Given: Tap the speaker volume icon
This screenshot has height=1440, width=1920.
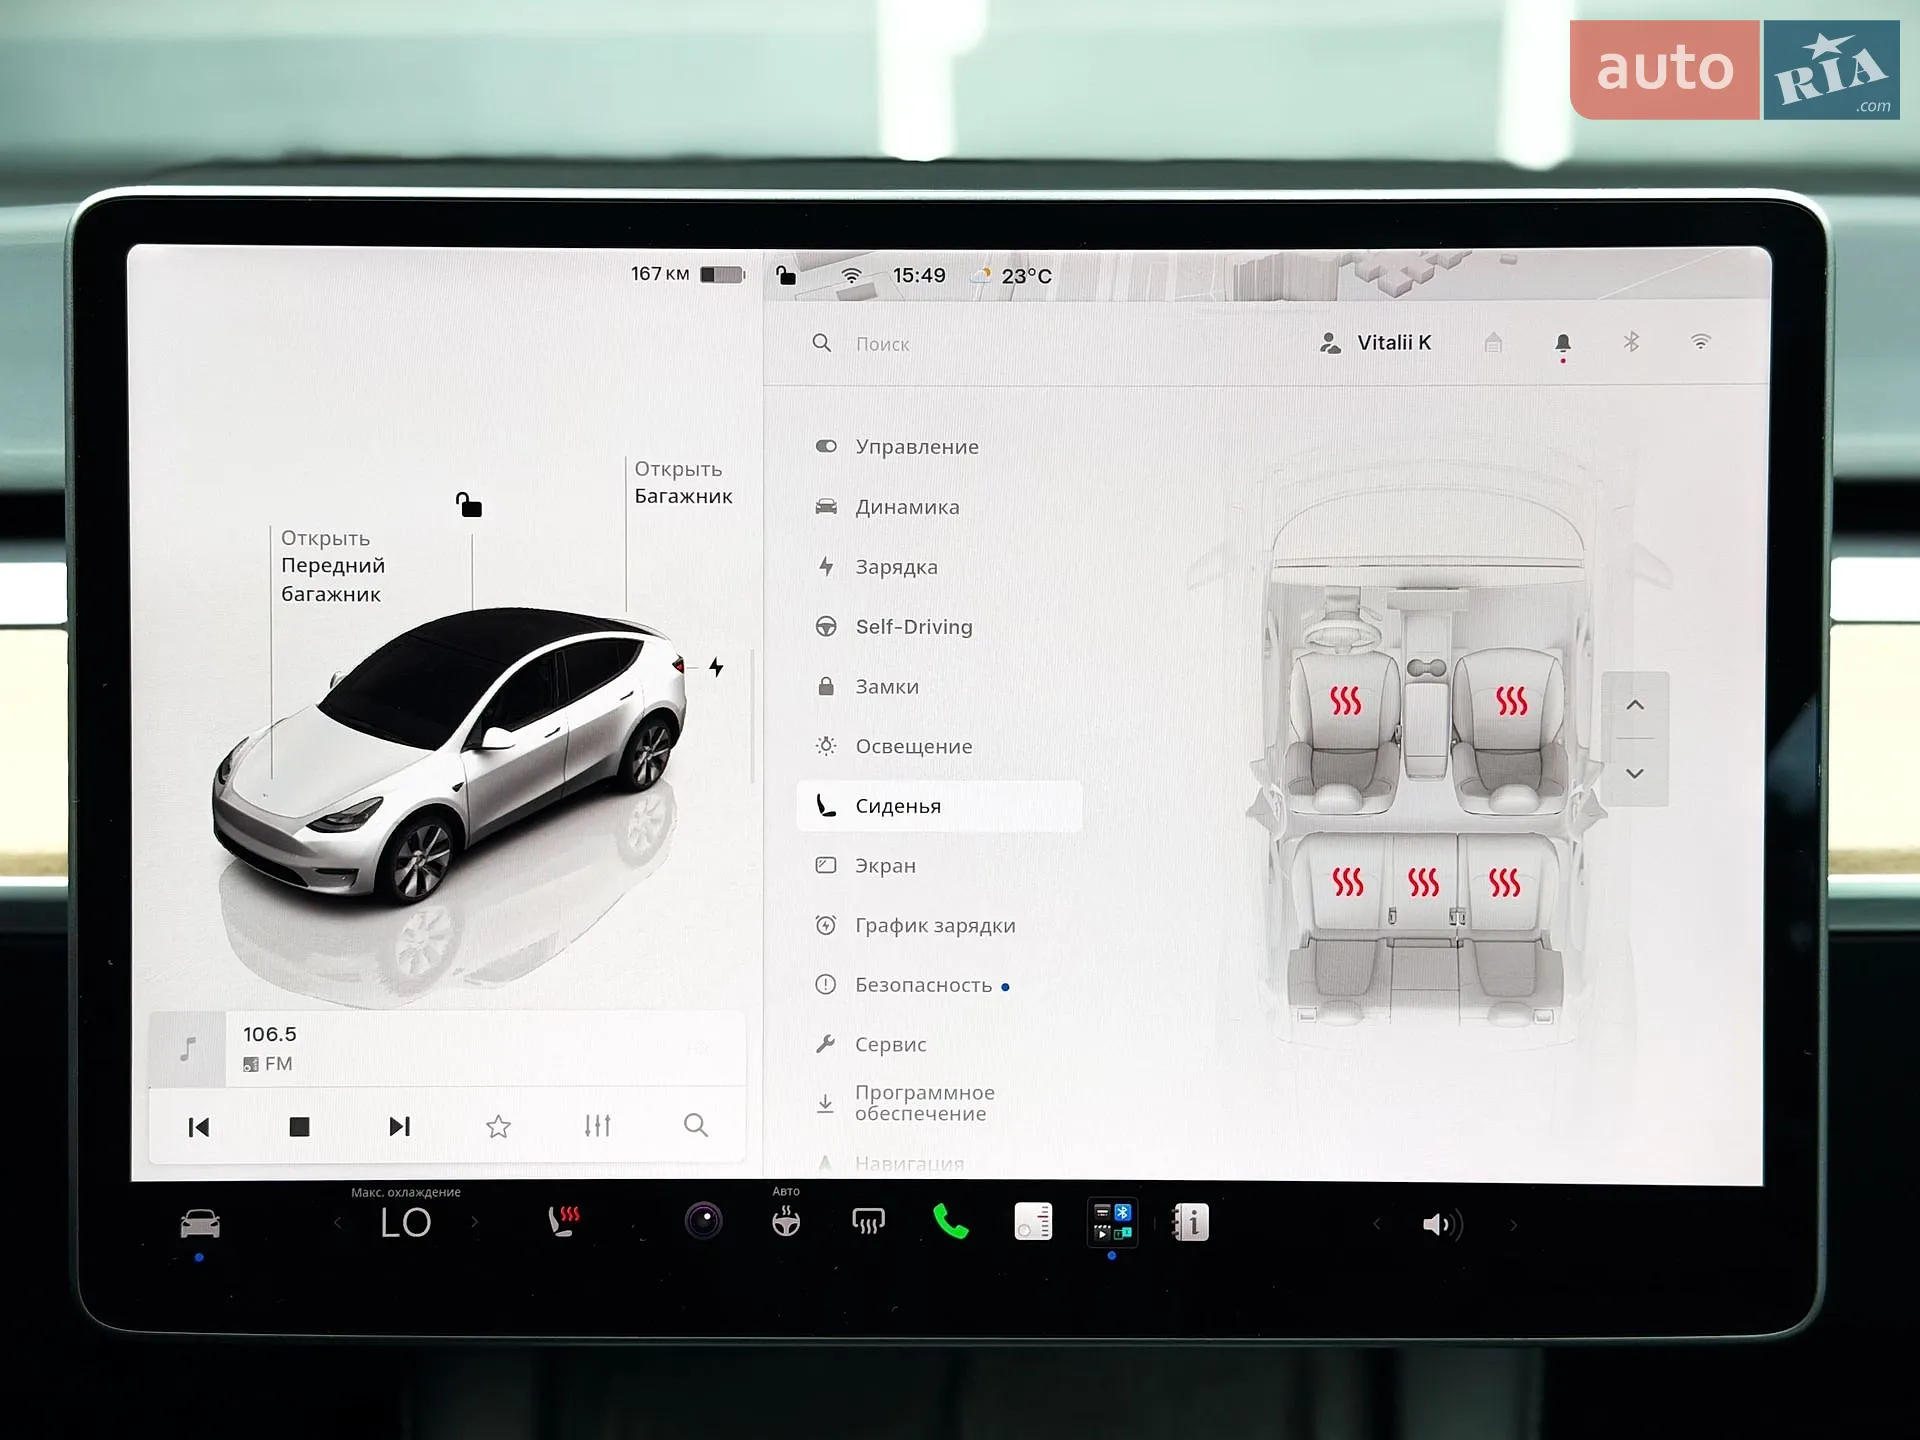Looking at the screenshot, I should 1442,1224.
